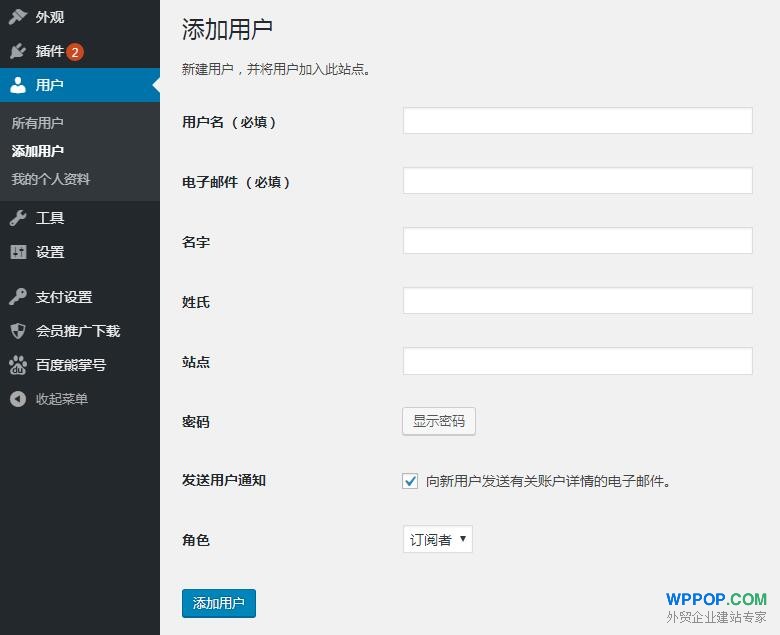
Task: Open 我的个人资料 submenu item
Action: point(51,179)
